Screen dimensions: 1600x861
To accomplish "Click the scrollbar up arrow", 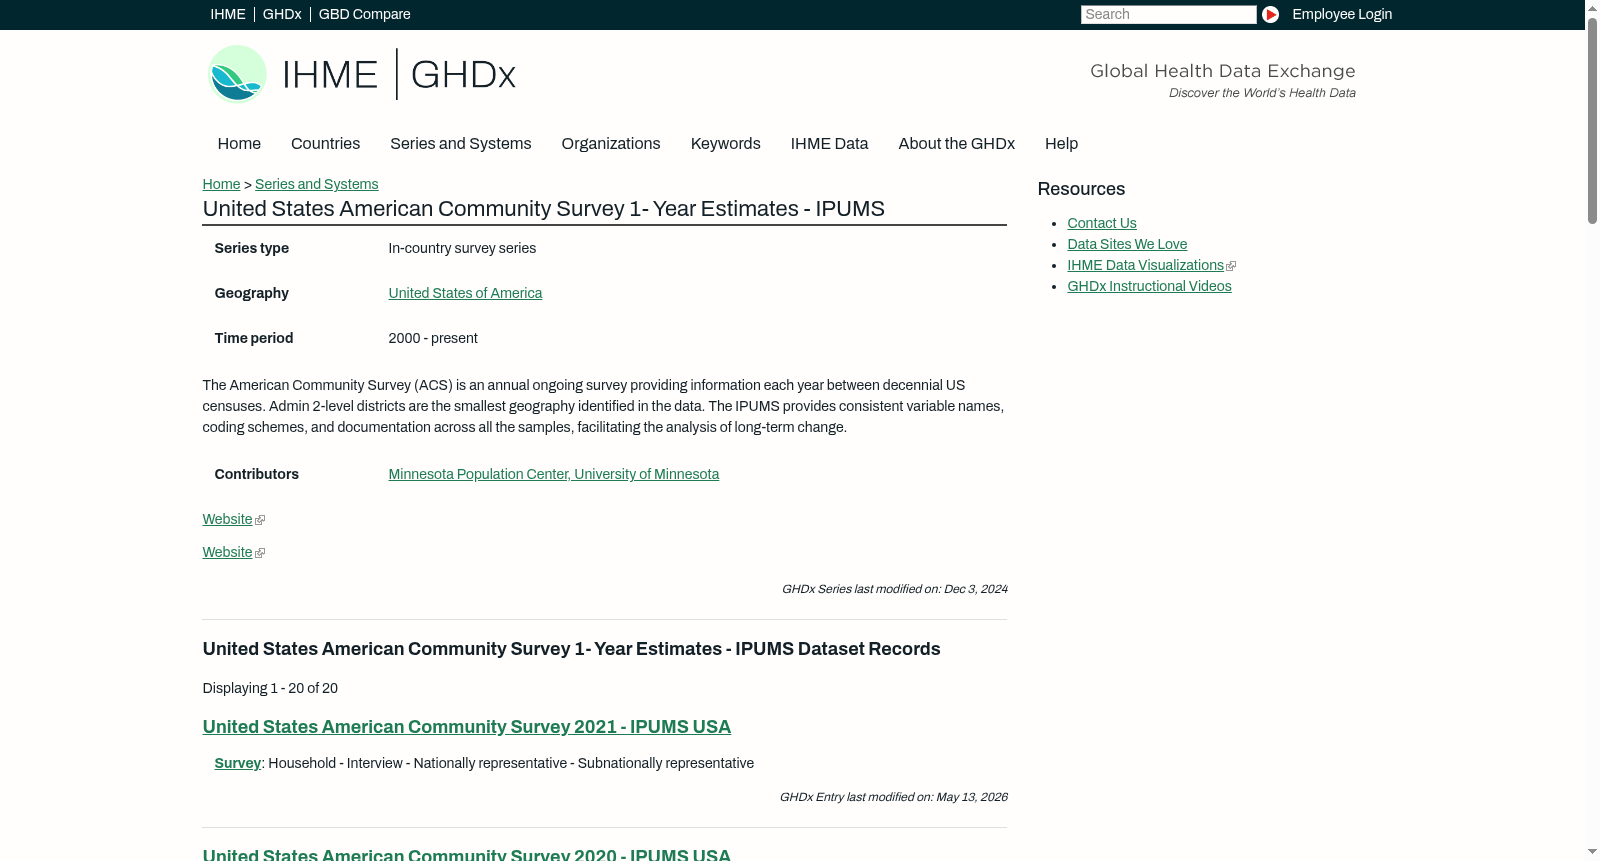I will coord(1592,8).
